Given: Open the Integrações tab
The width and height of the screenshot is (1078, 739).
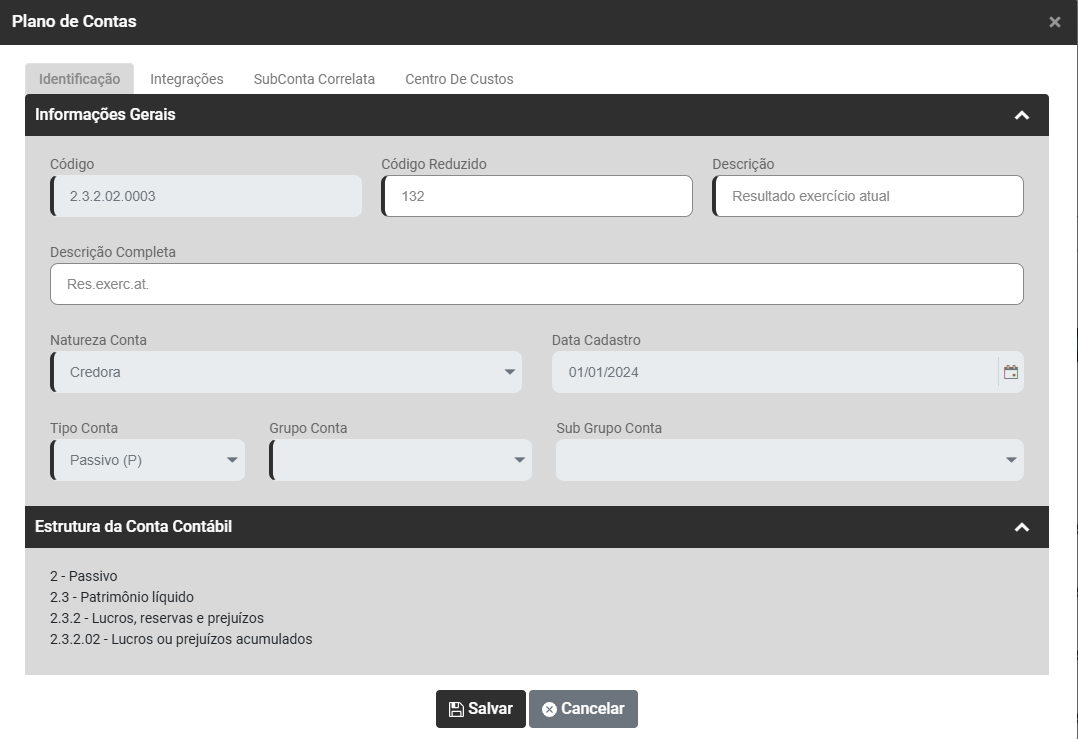Looking at the screenshot, I should tap(187, 79).
